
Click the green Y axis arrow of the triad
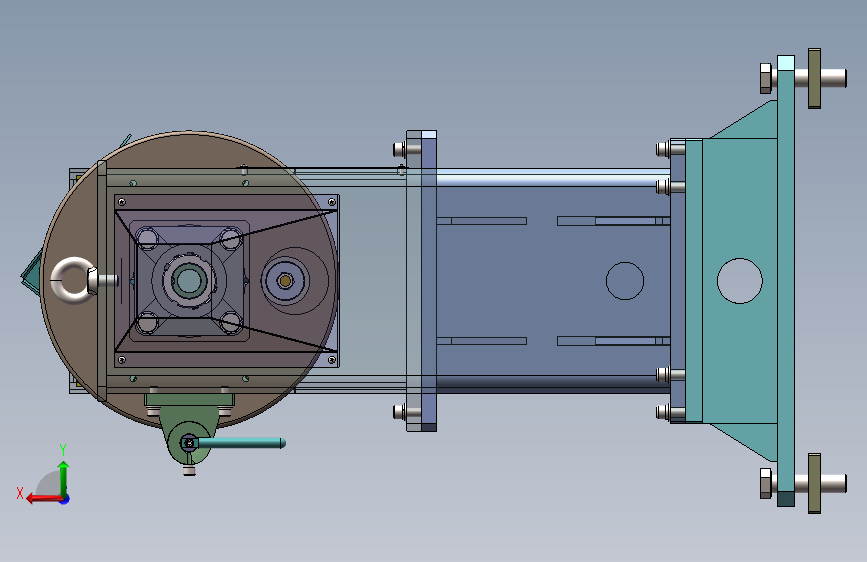64,478
